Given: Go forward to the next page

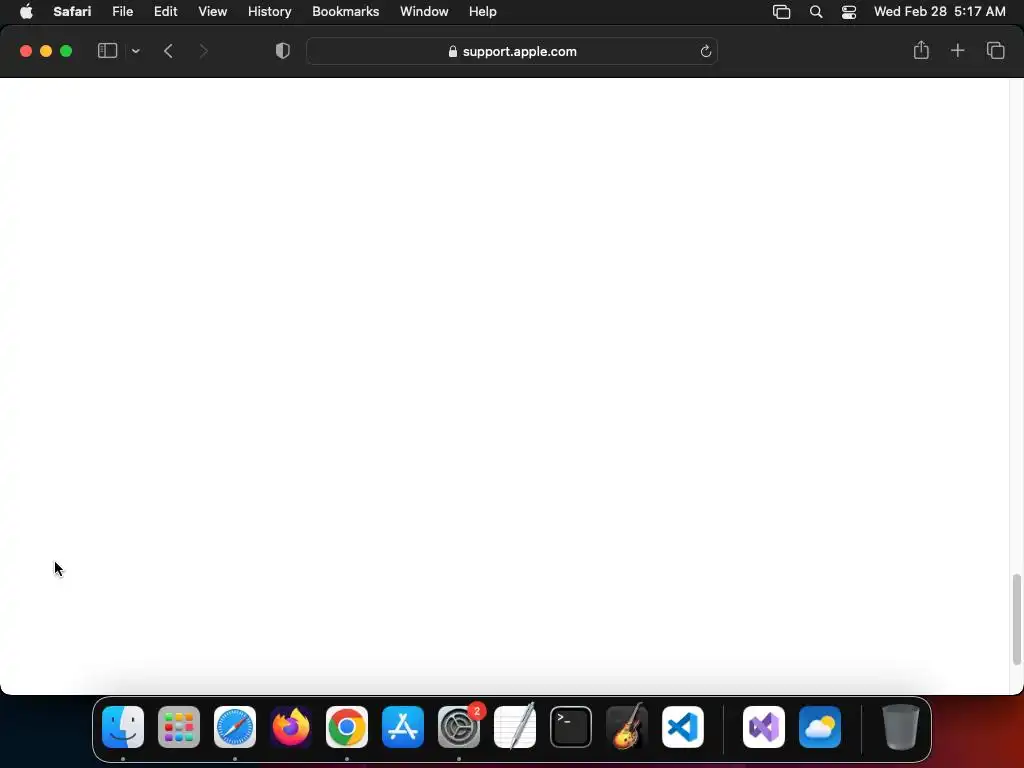Looking at the screenshot, I should 203,51.
